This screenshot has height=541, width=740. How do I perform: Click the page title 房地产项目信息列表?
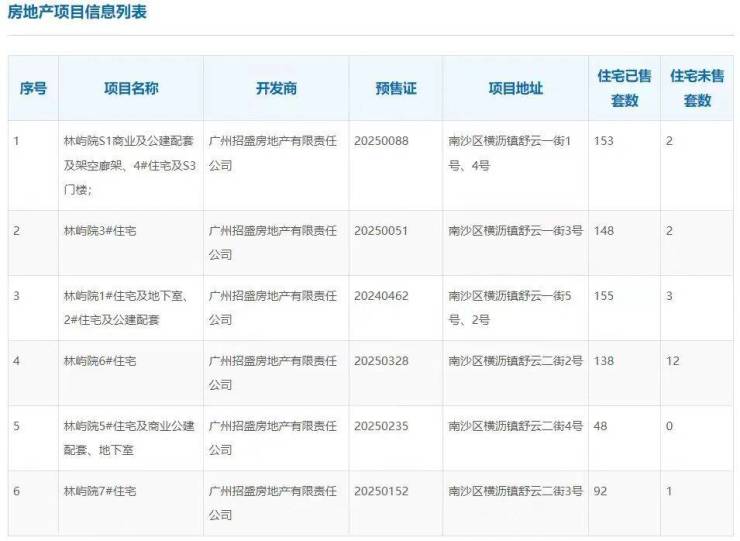click(x=77, y=12)
